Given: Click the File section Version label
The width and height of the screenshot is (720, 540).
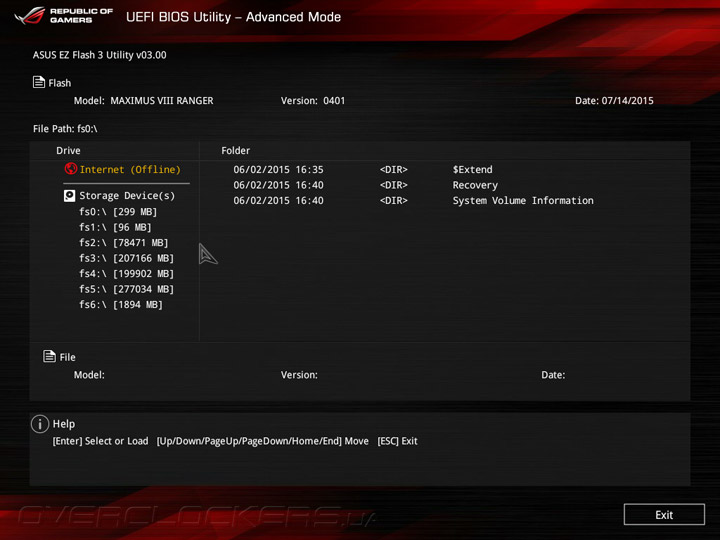Looking at the screenshot, I should click(299, 375).
